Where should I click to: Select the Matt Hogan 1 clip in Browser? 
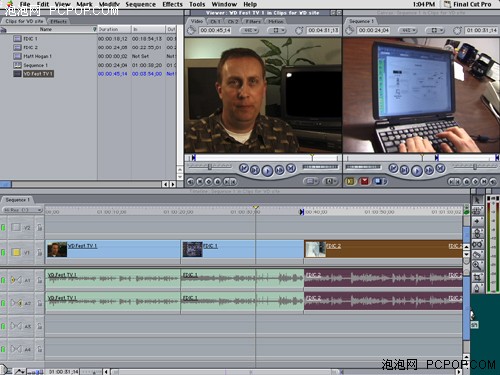click(x=37, y=56)
